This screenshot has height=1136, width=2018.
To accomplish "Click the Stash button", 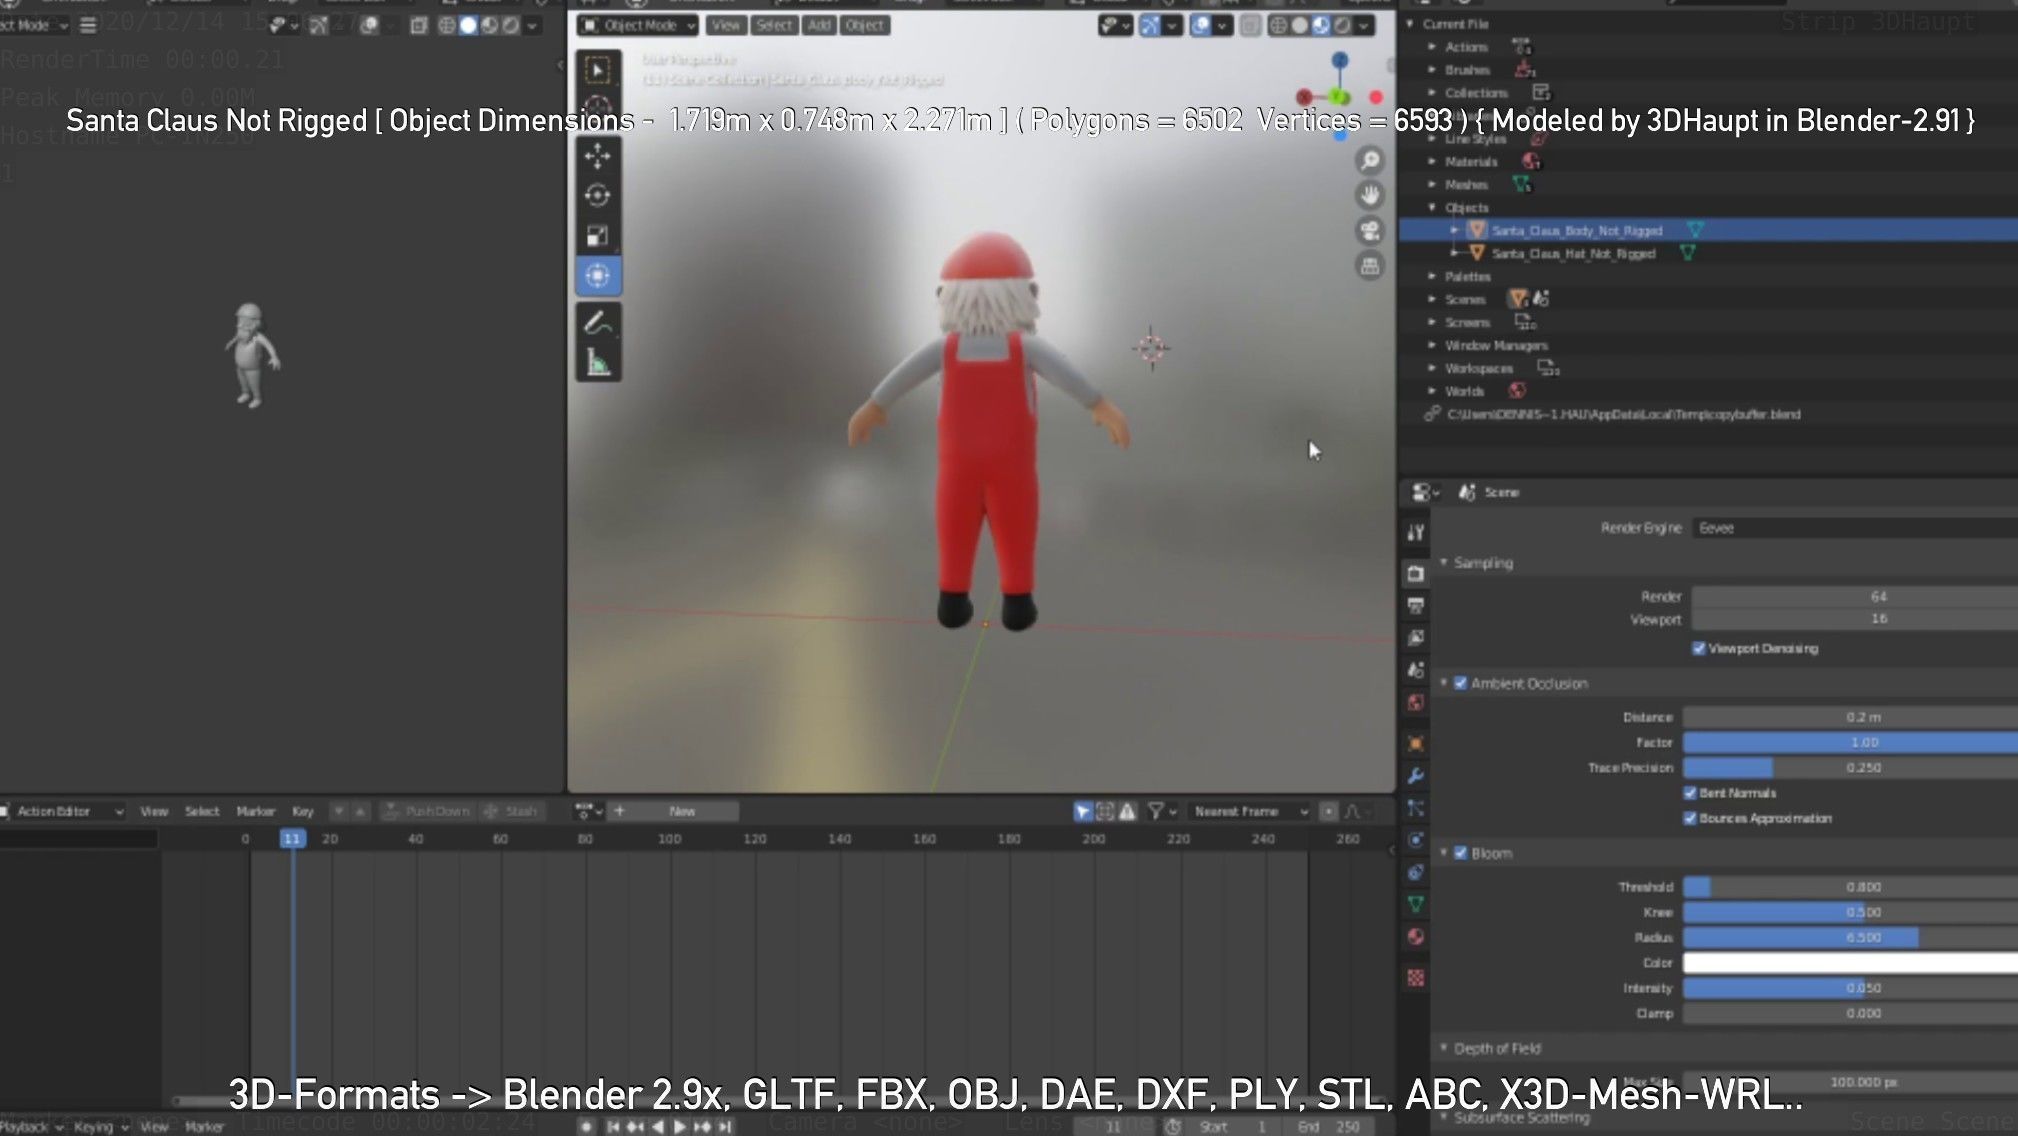I will 511,811.
